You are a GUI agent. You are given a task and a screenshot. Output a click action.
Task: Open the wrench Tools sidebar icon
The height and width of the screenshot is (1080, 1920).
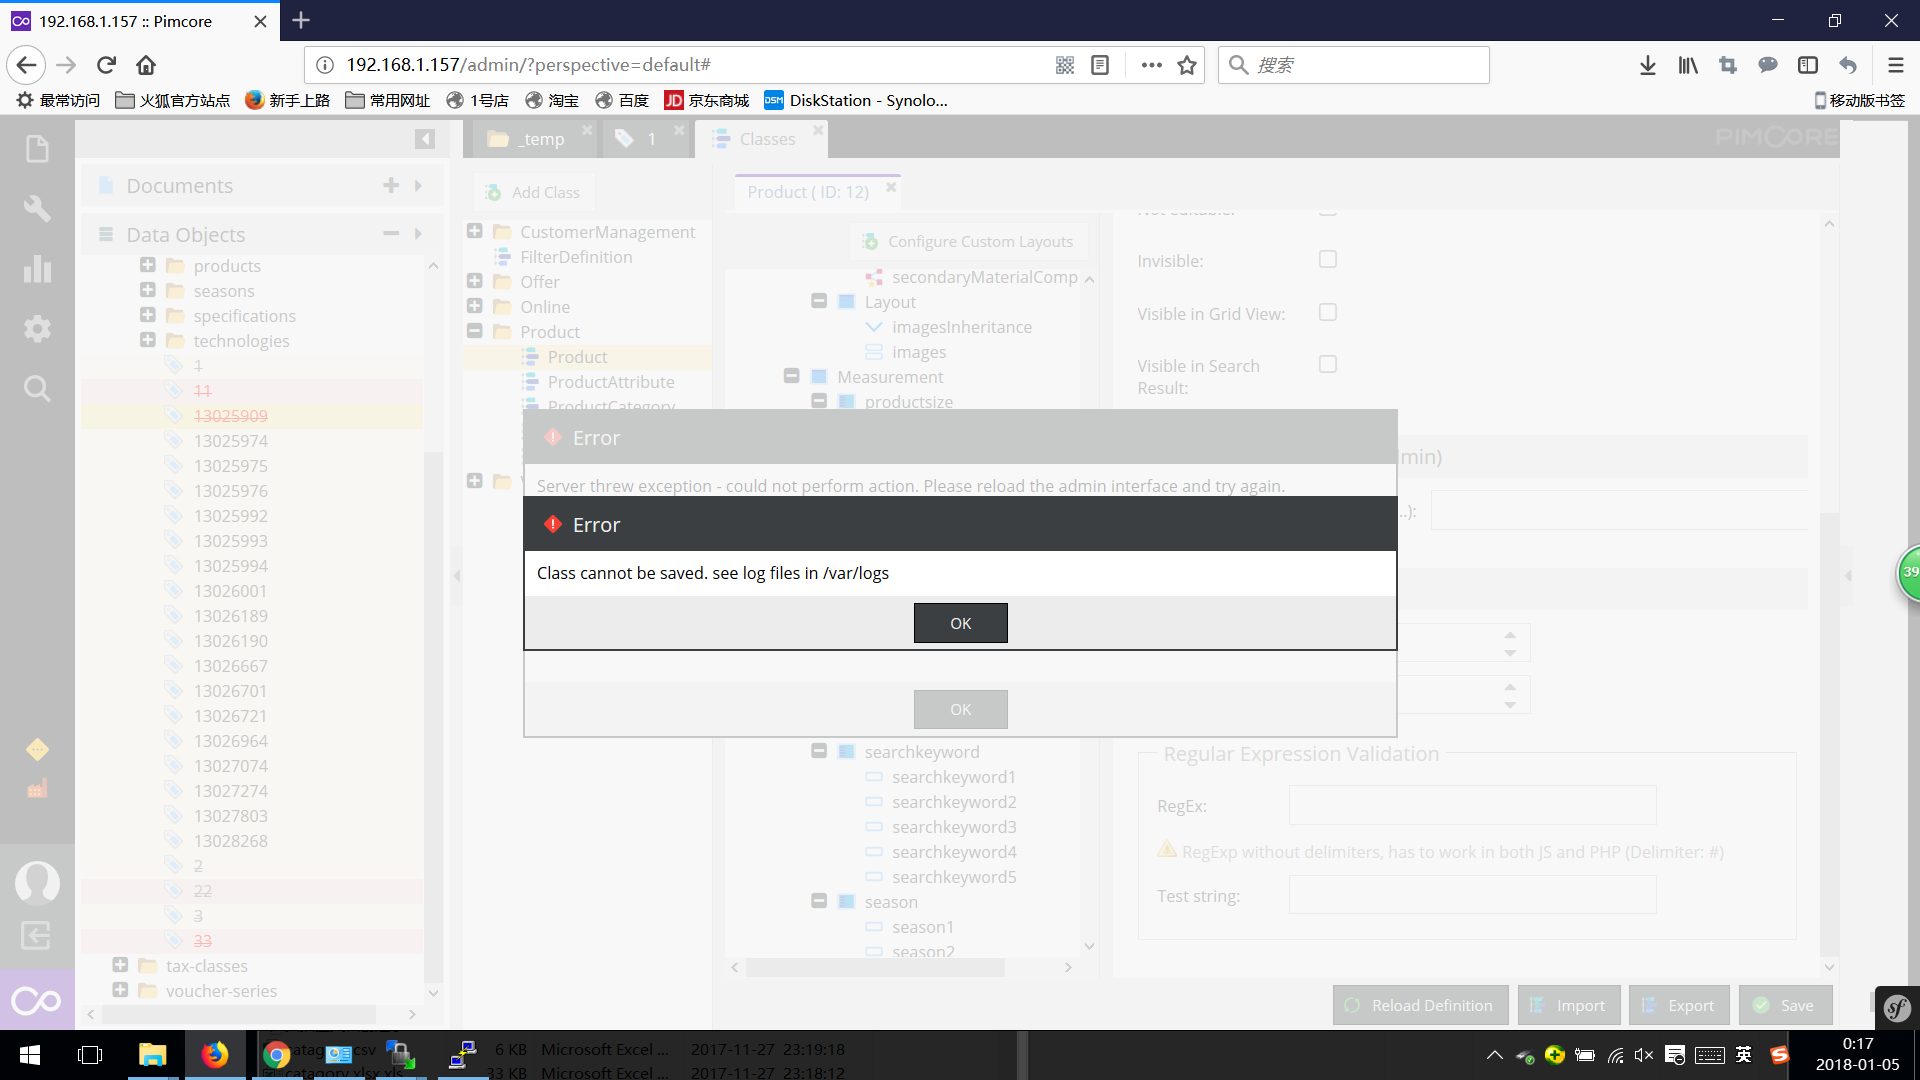(37, 208)
